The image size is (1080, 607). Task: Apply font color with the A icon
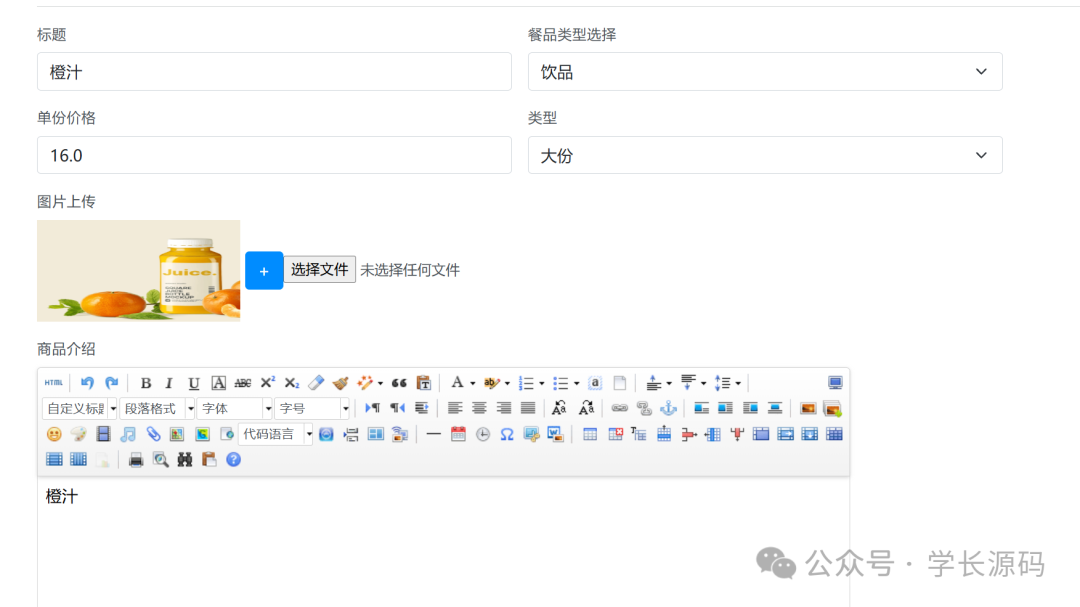[x=457, y=382]
